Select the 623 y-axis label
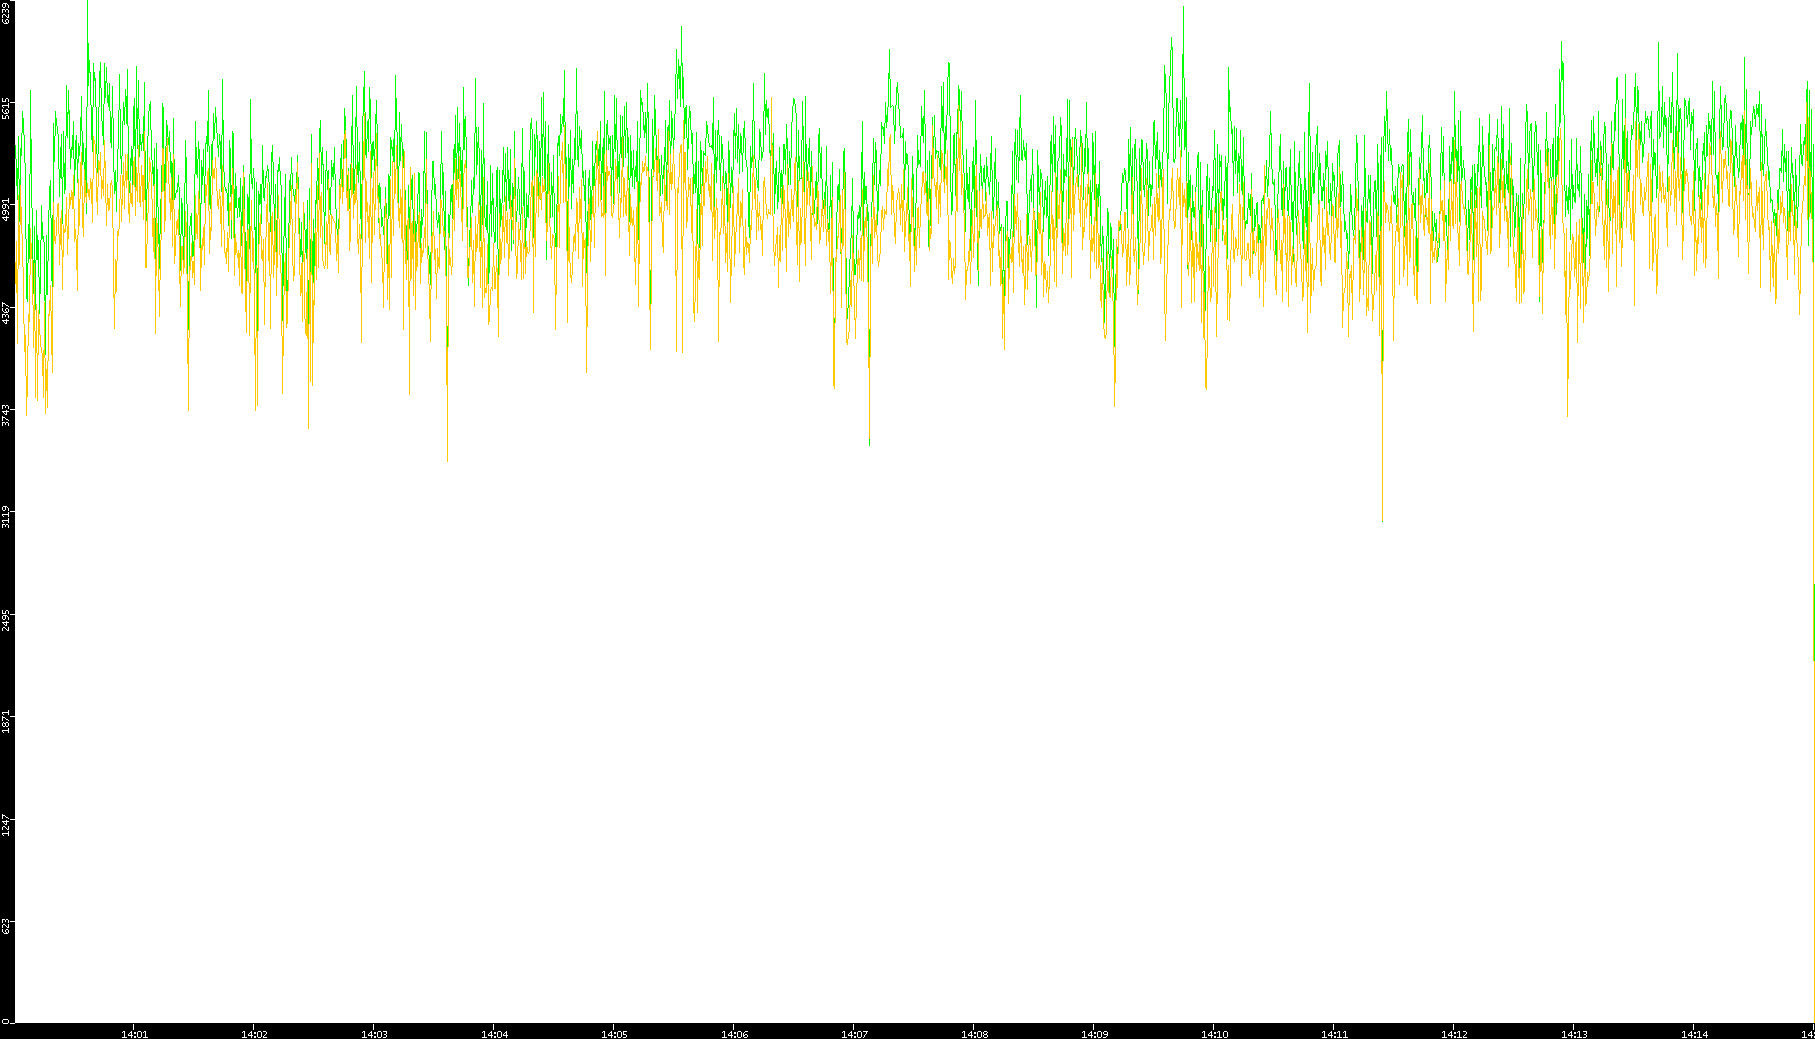 pyautogui.click(x=6, y=925)
